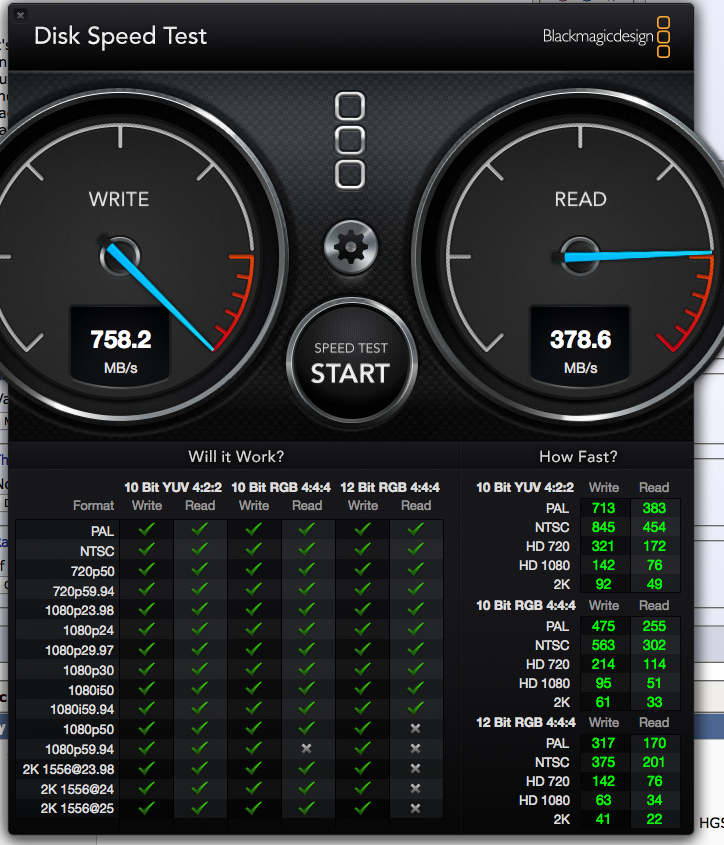
Task: Click the Blackmagicdesign logo
Action: pyautogui.click(x=606, y=37)
